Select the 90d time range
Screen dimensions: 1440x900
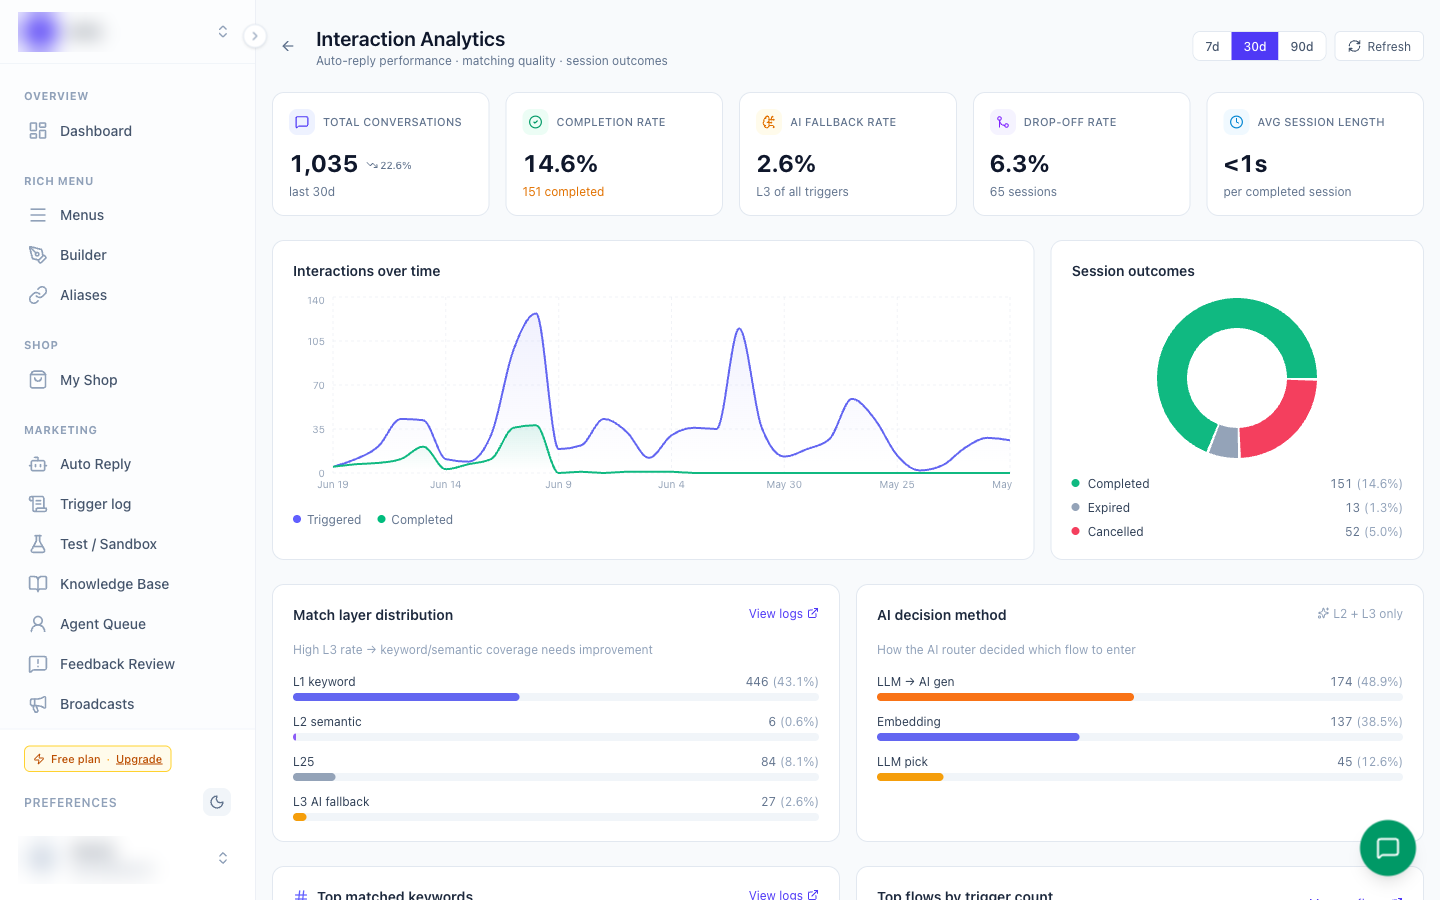pos(1302,46)
